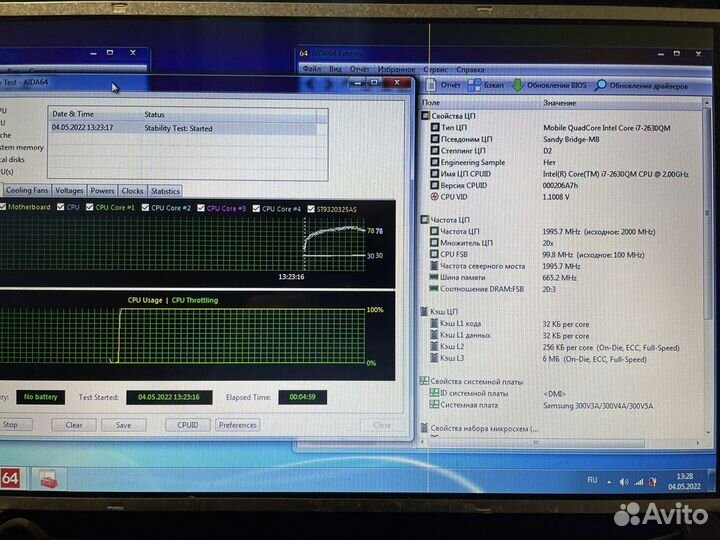Image resolution: width=720 pixels, height=540 pixels.
Task: Click the Частота ЦП section icon
Action: coord(425,219)
